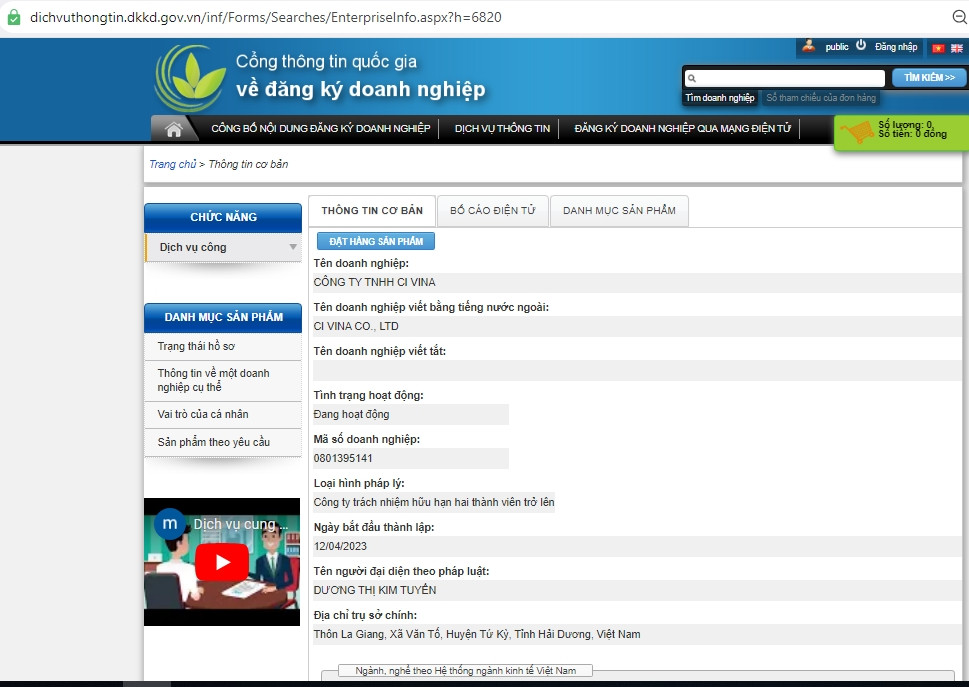Click the home icon in navigation bar

tap(174, 129)
